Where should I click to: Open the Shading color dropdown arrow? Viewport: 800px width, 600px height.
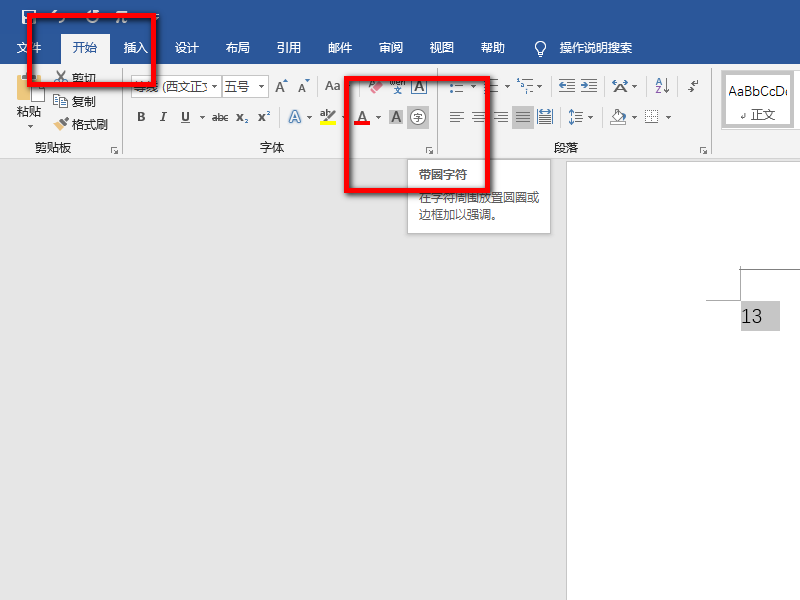pyautogui.click(x=634, y=117)
